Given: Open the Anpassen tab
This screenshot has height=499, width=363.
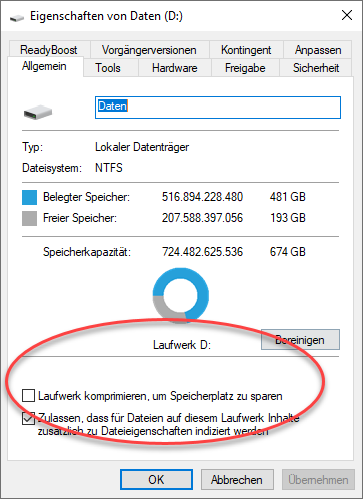Looking at the screenshot, I should click(318, 50).
